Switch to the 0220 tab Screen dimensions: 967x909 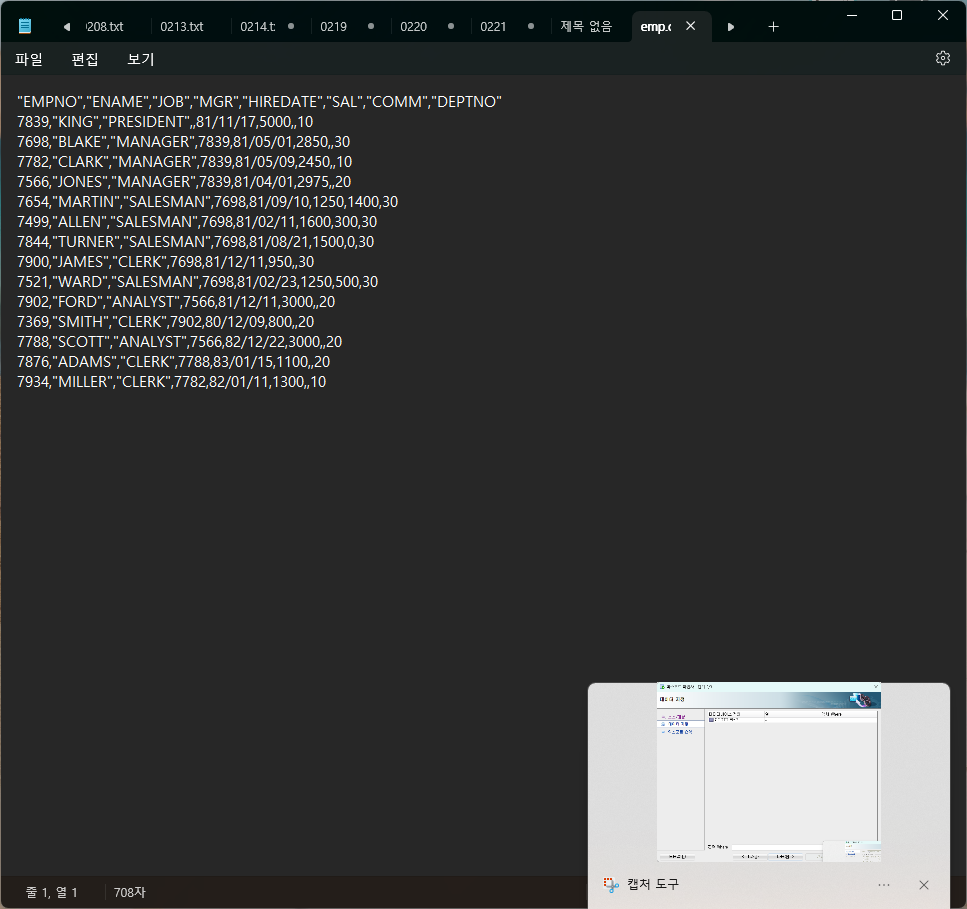click(x=413, y=27)
